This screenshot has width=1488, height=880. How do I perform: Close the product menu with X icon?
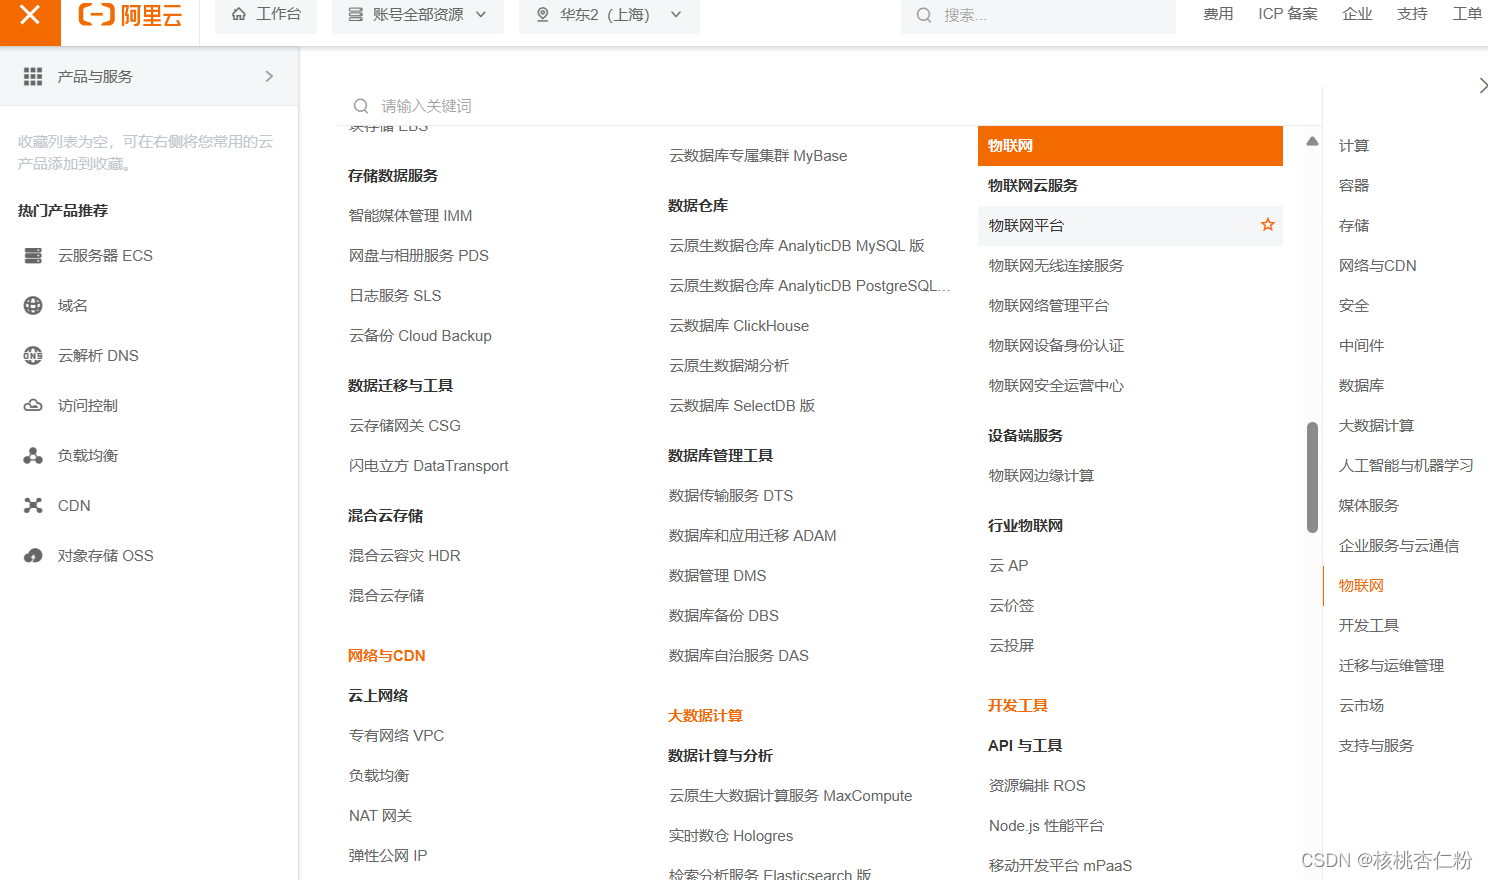click(30, 15)
